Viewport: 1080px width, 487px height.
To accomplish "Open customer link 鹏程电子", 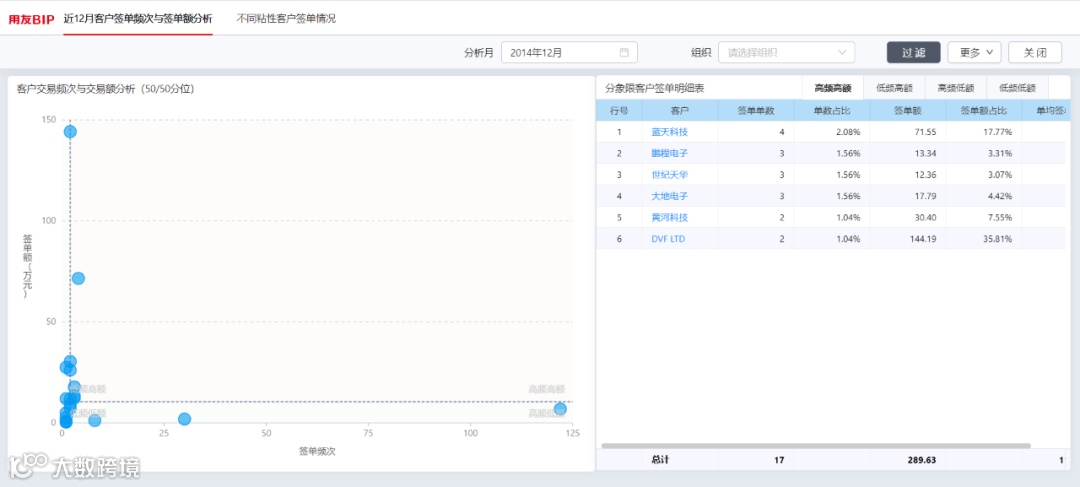I will click(669, 153).
